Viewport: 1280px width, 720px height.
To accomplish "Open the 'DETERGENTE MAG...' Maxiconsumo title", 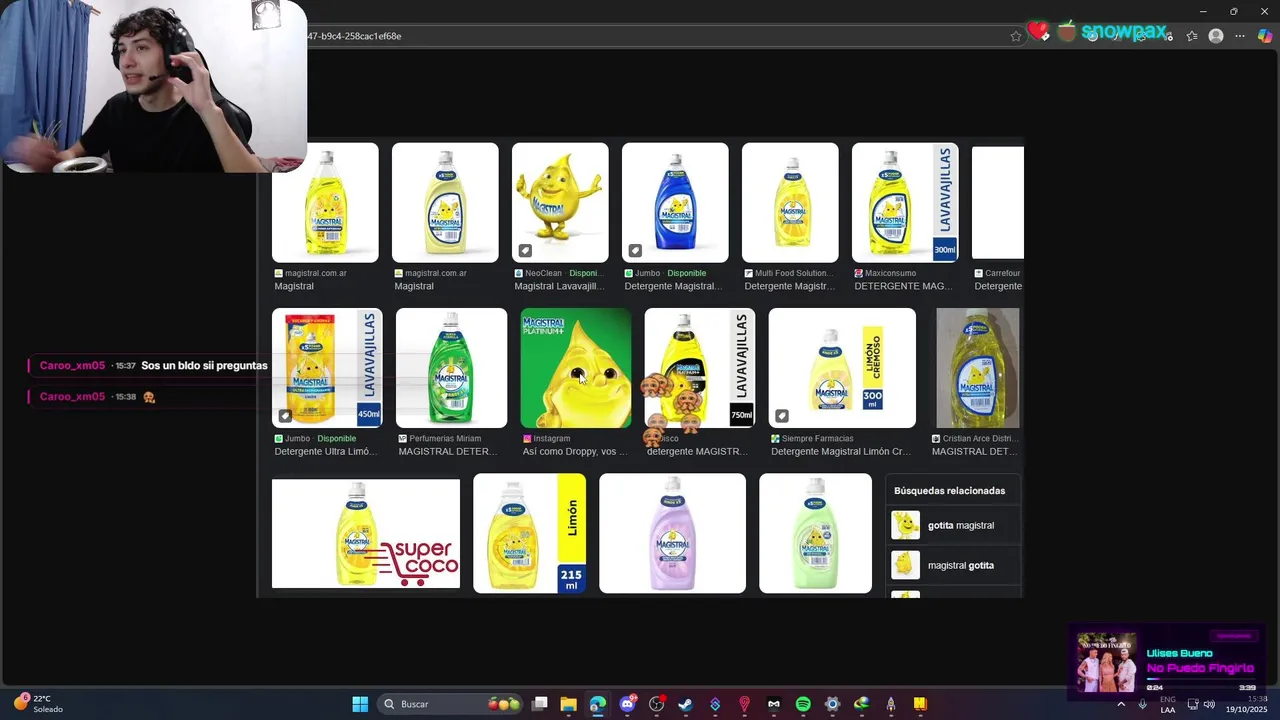I will click(903, 286).
